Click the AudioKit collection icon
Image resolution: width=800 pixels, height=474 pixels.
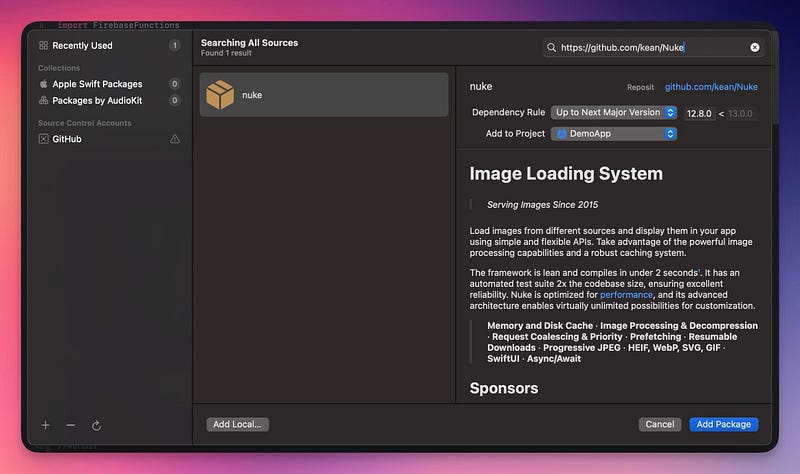(43, 101)
